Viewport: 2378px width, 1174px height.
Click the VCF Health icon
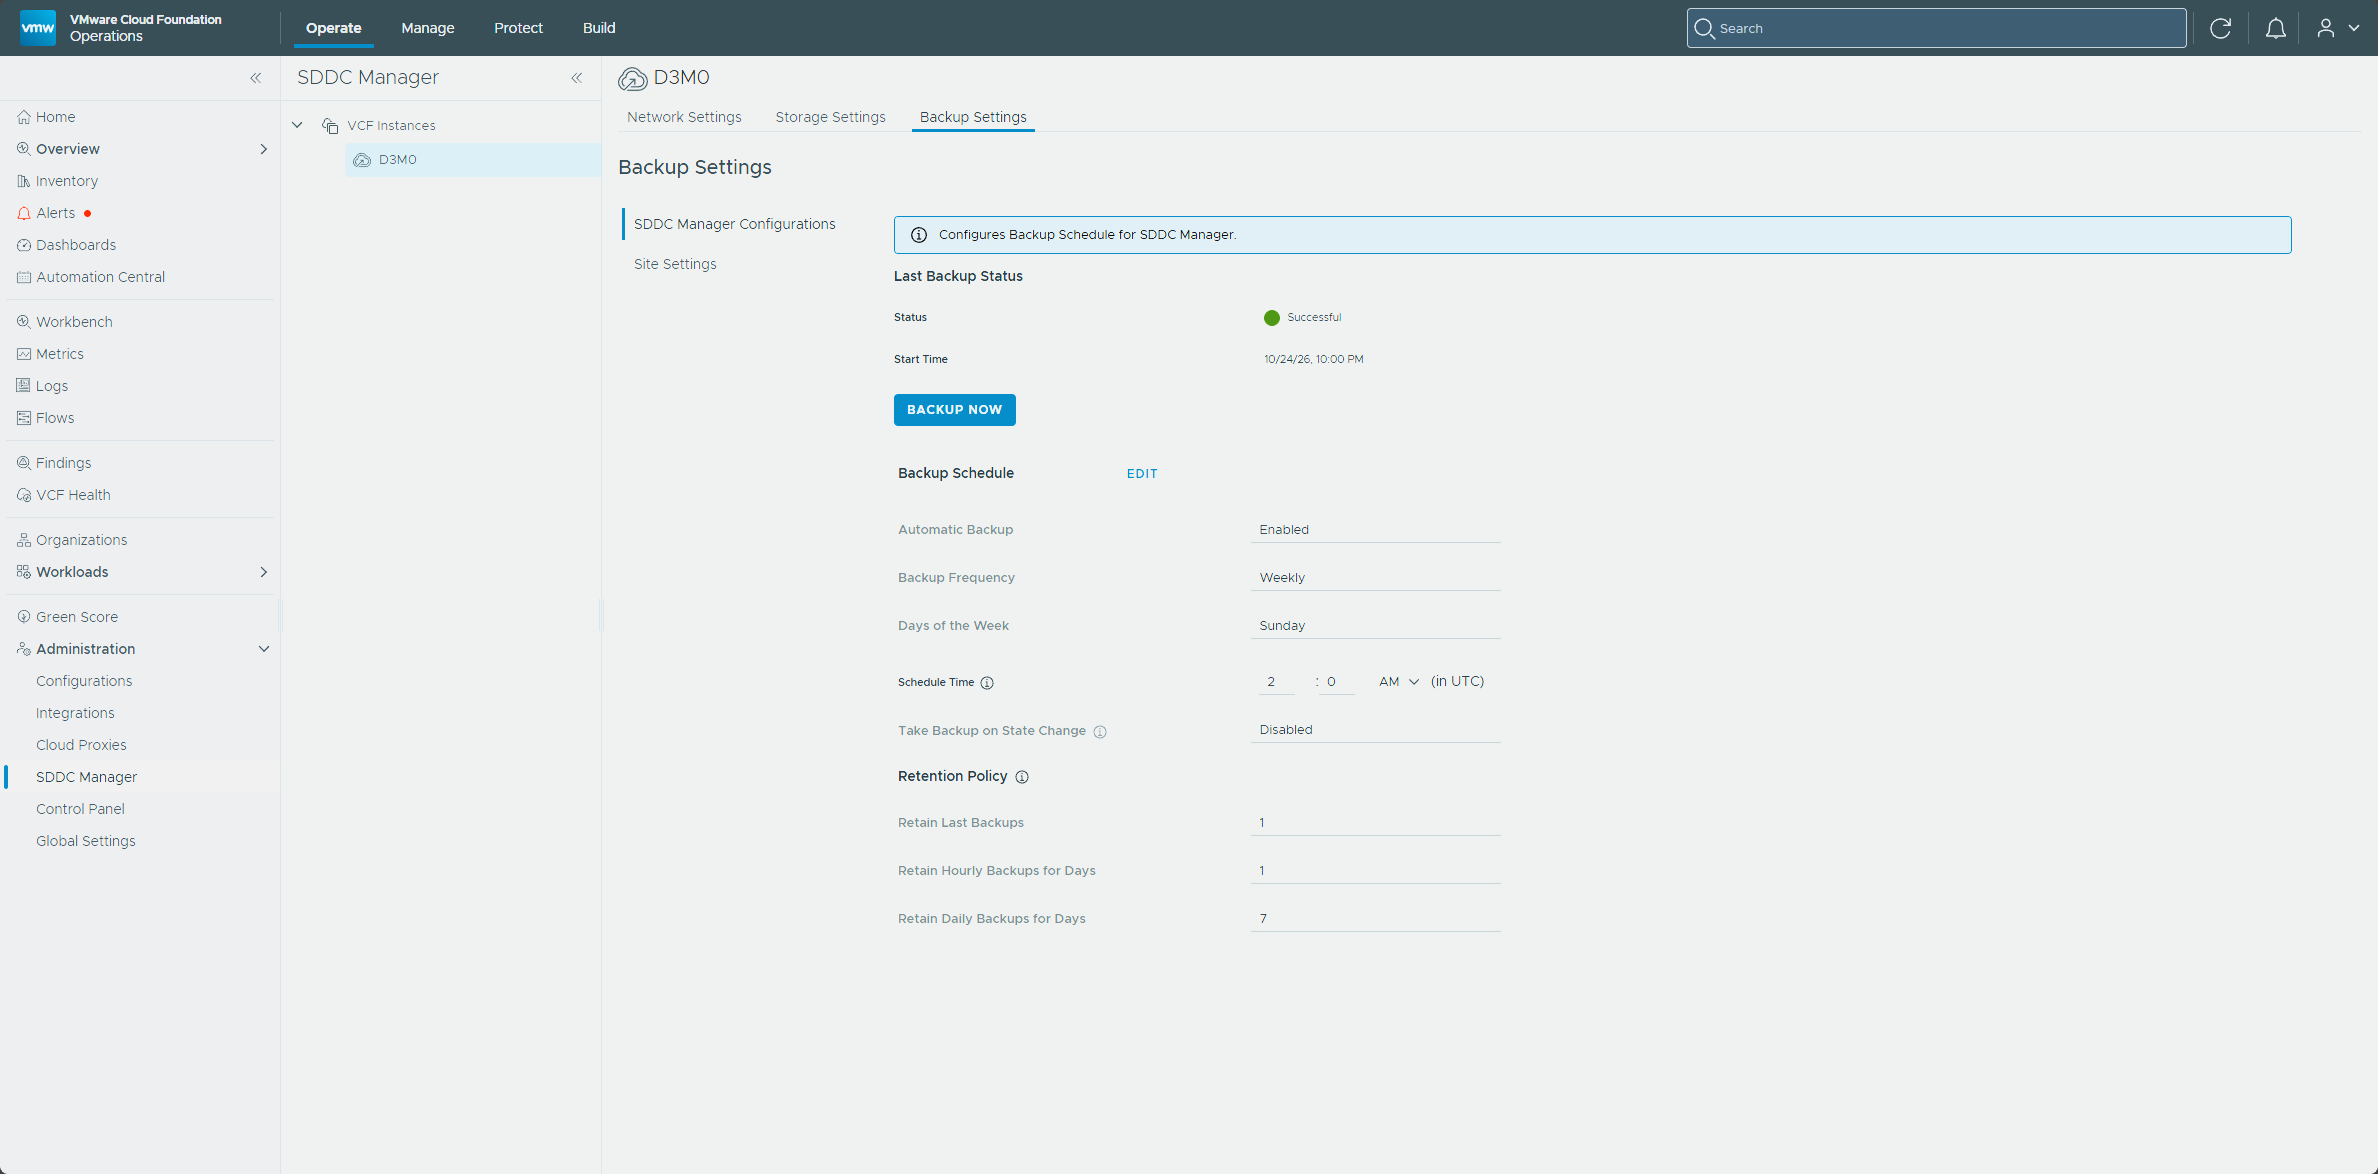click(24, 495)
